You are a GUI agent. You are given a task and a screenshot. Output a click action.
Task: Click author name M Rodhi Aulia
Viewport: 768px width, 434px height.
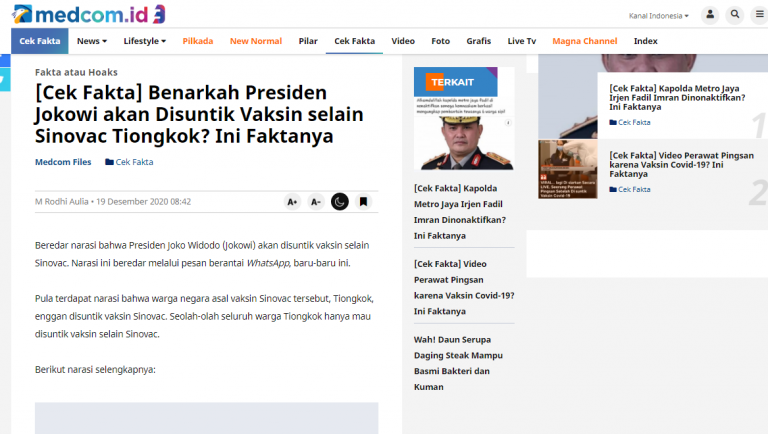point(62,202)
